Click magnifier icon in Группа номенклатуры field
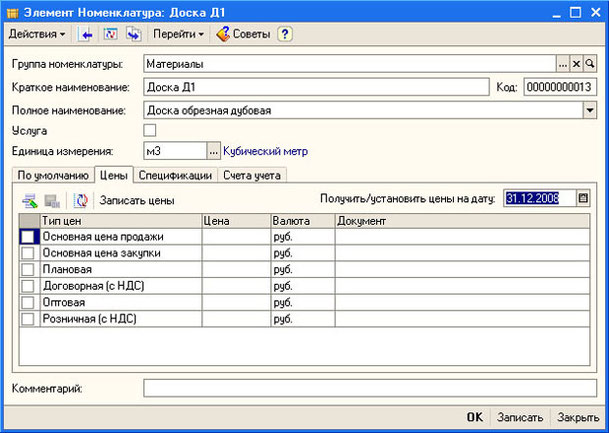Image resolution: width=609 pixels, height=433 pixels. point(590,64)
